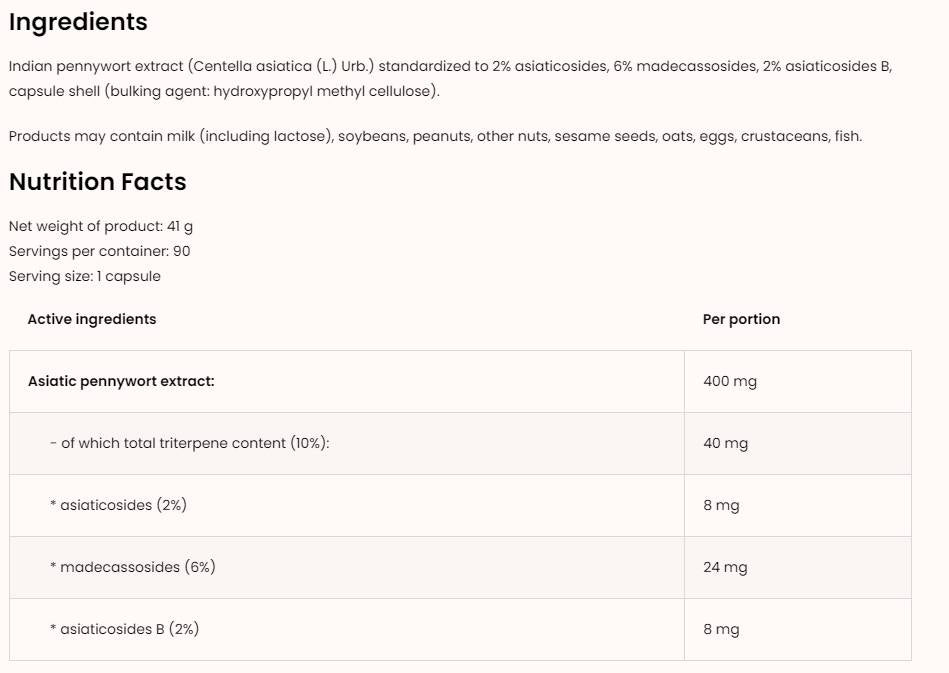Image resolution: width=949 pixels, height=673 pixels.
Task: Click the Nutrition Facts heading
Action: pos(98,182)
